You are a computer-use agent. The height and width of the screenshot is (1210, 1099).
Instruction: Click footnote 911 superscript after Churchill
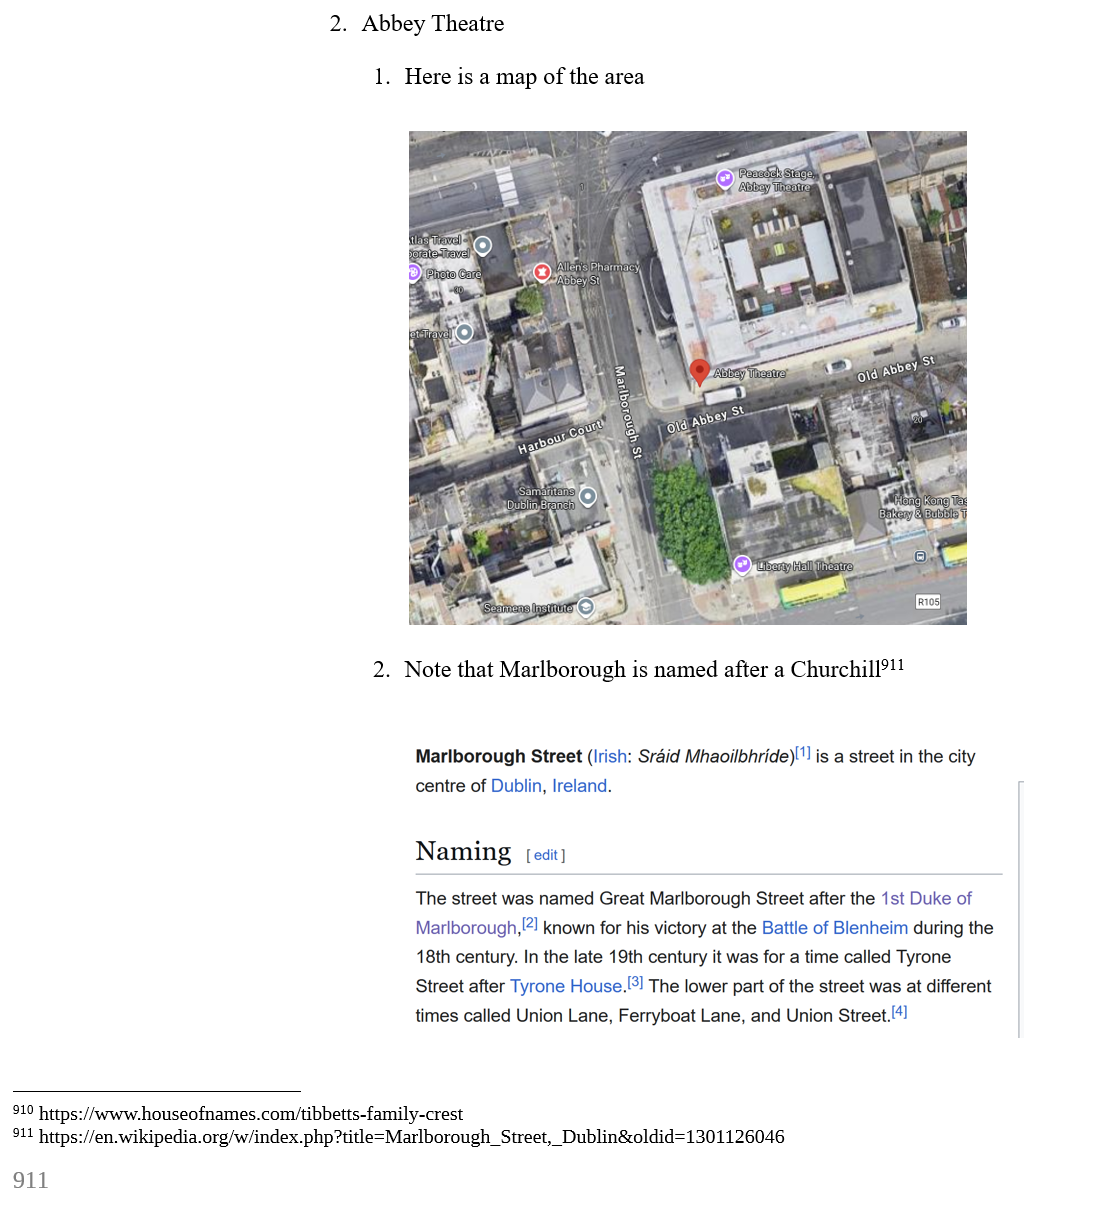click(x=892, y=664)
